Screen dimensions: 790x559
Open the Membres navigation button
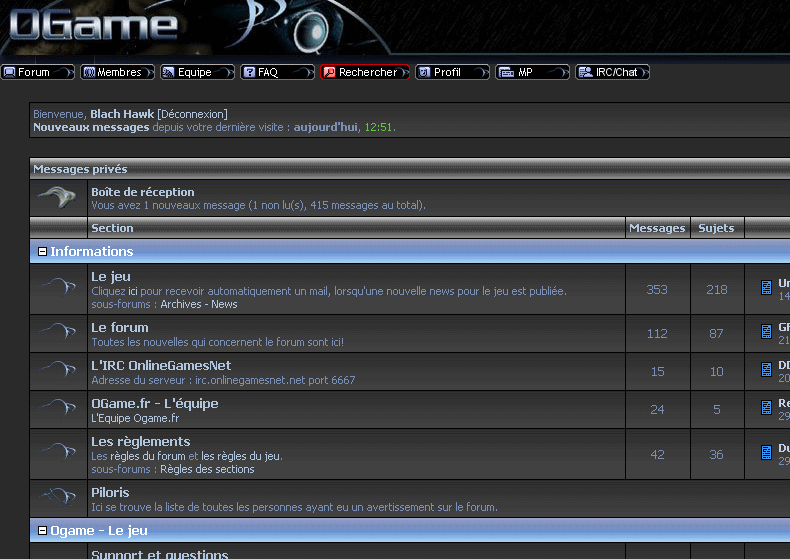point(117,72)
